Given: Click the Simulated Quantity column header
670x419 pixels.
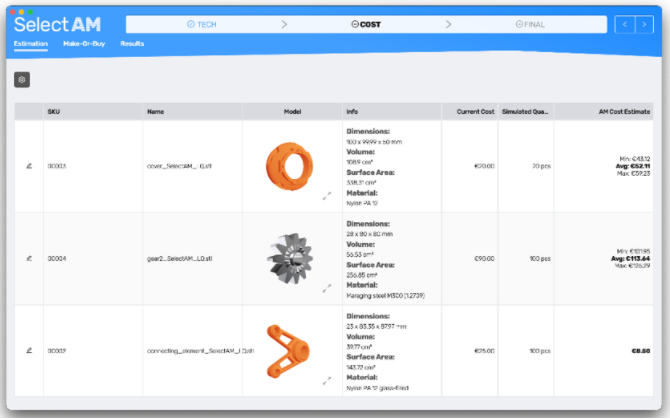Looking at the screenshot, I should tap(525, 111).
